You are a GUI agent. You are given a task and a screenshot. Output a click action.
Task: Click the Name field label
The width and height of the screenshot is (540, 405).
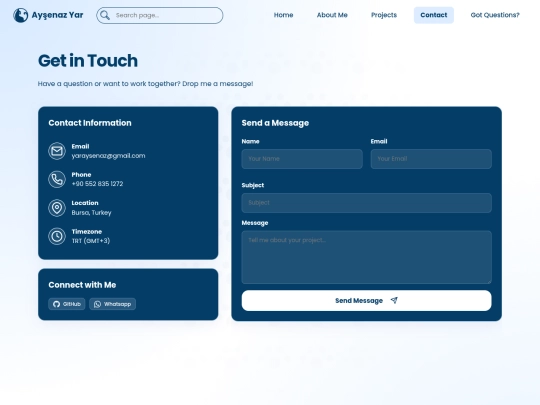(250, 141)
